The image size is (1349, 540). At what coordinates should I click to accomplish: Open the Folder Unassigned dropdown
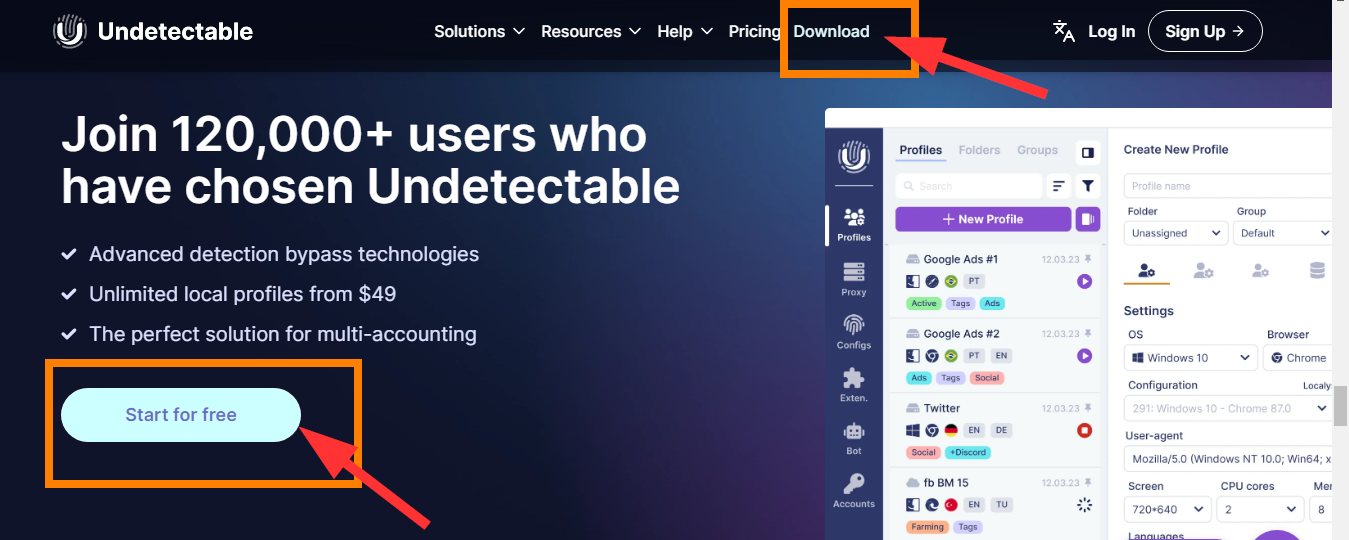[1176, 233]
